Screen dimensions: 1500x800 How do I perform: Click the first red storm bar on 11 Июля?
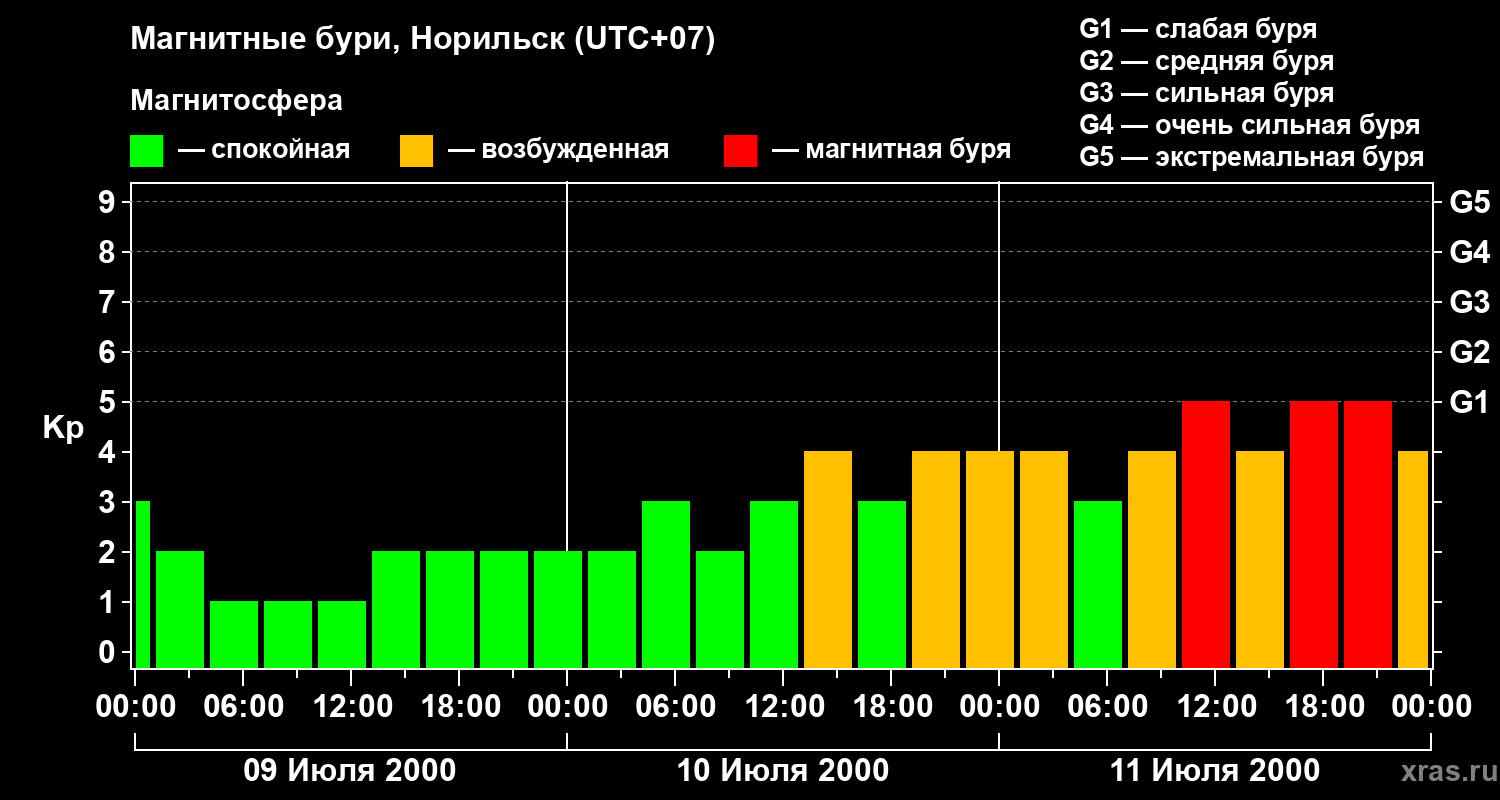1206,534
